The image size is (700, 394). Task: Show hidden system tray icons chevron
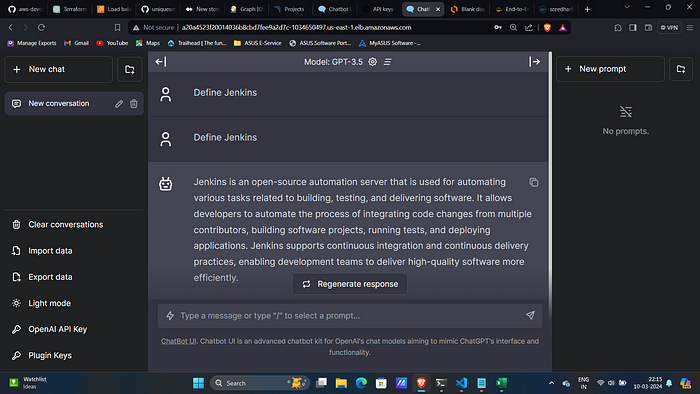click(551, 383)
